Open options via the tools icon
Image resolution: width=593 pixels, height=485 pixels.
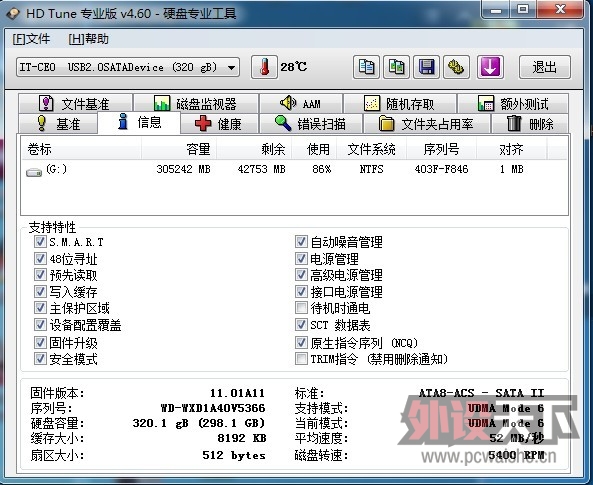pyautogui.click(x=456, y=67)
